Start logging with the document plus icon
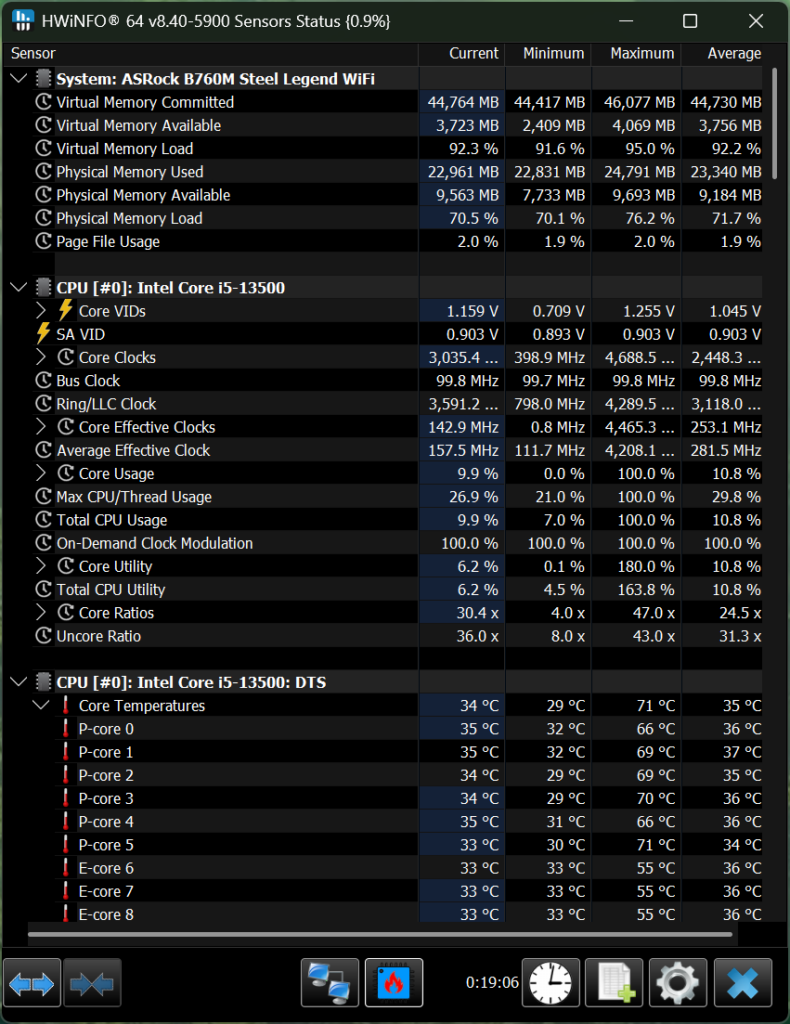The height and width of the screenshot is (1024, 790). point(613,983)
